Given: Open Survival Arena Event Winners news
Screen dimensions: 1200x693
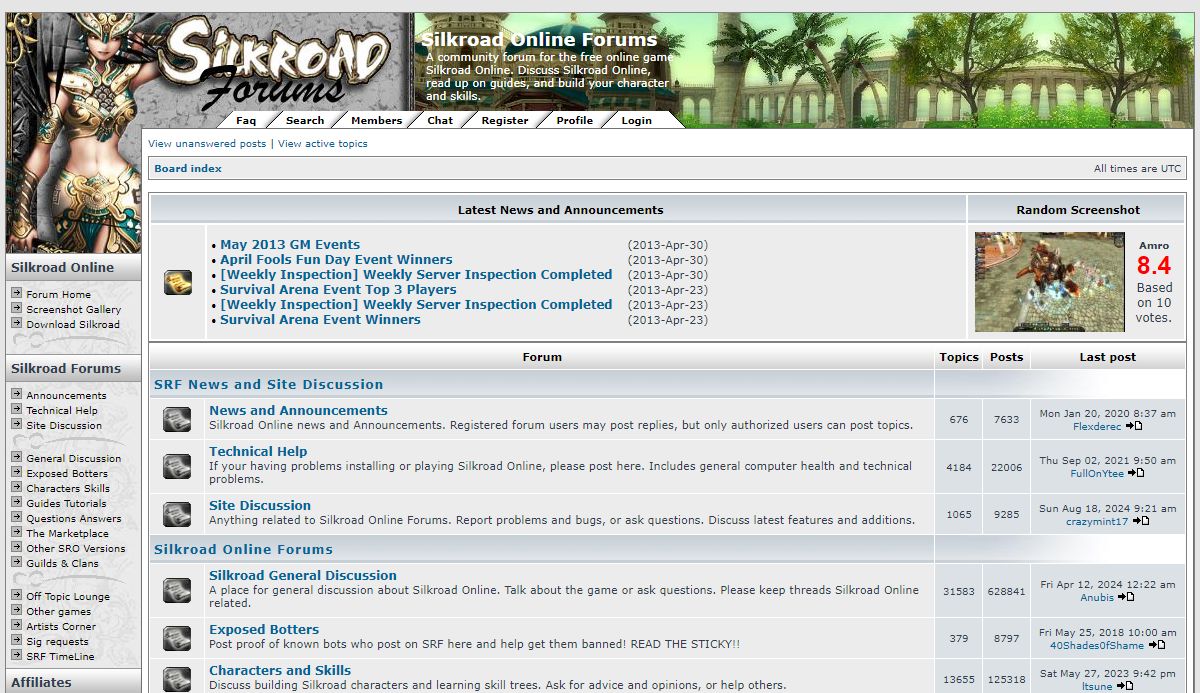Looking at the screenshot, I should click(320, 319).
